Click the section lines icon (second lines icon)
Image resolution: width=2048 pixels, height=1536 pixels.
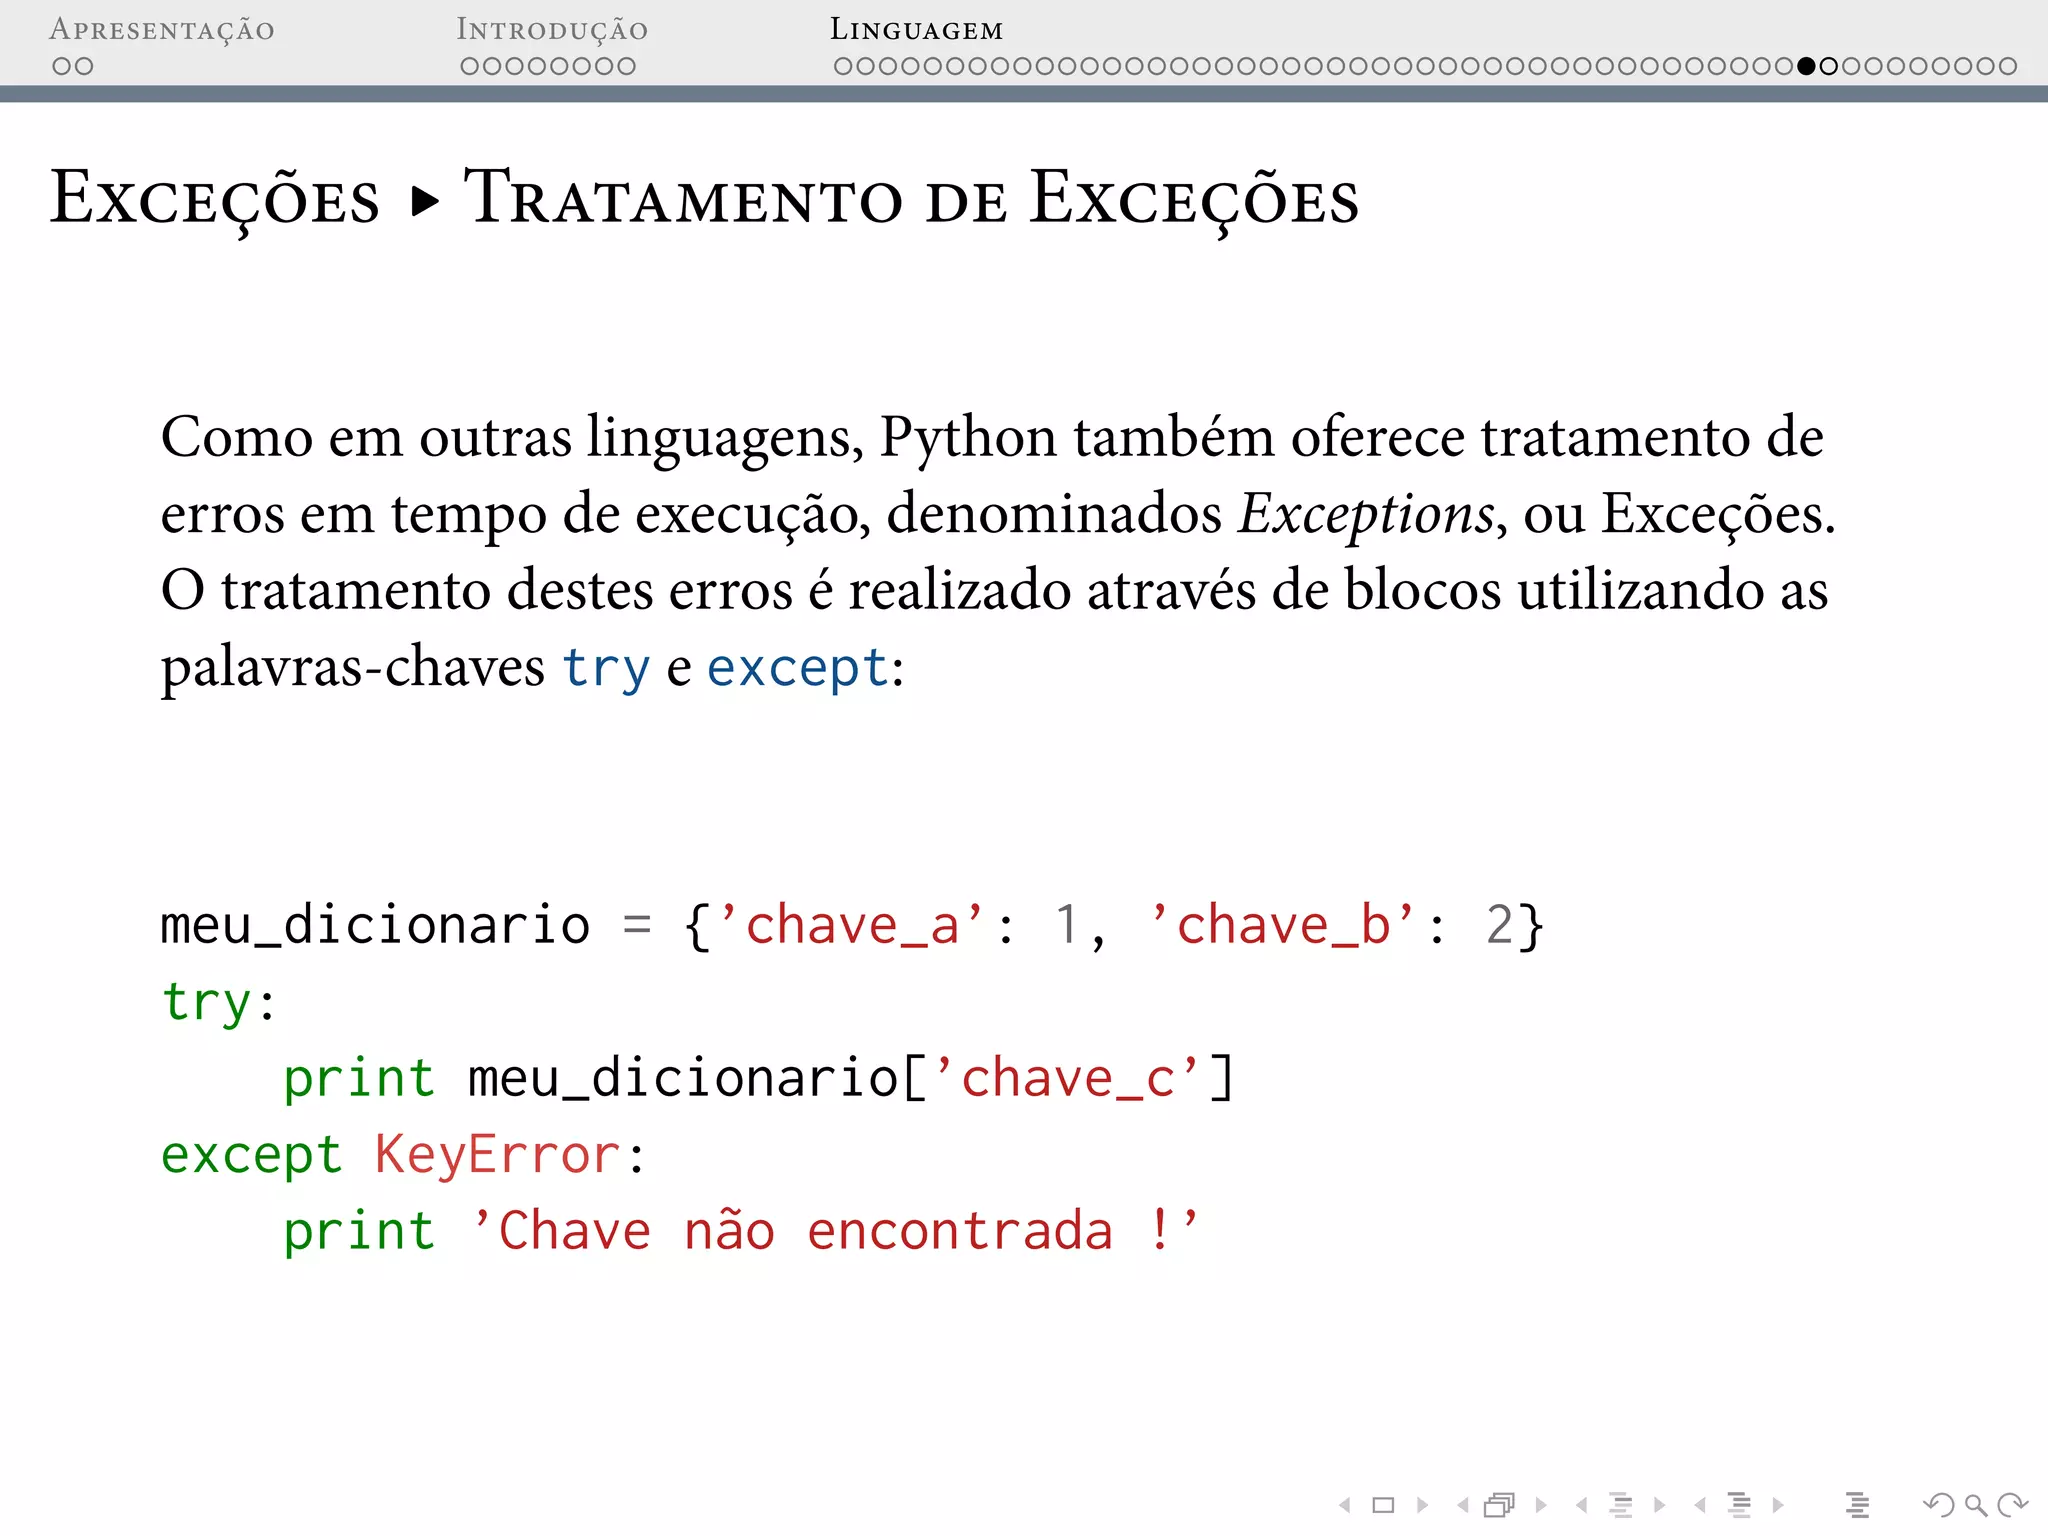1739,1505
